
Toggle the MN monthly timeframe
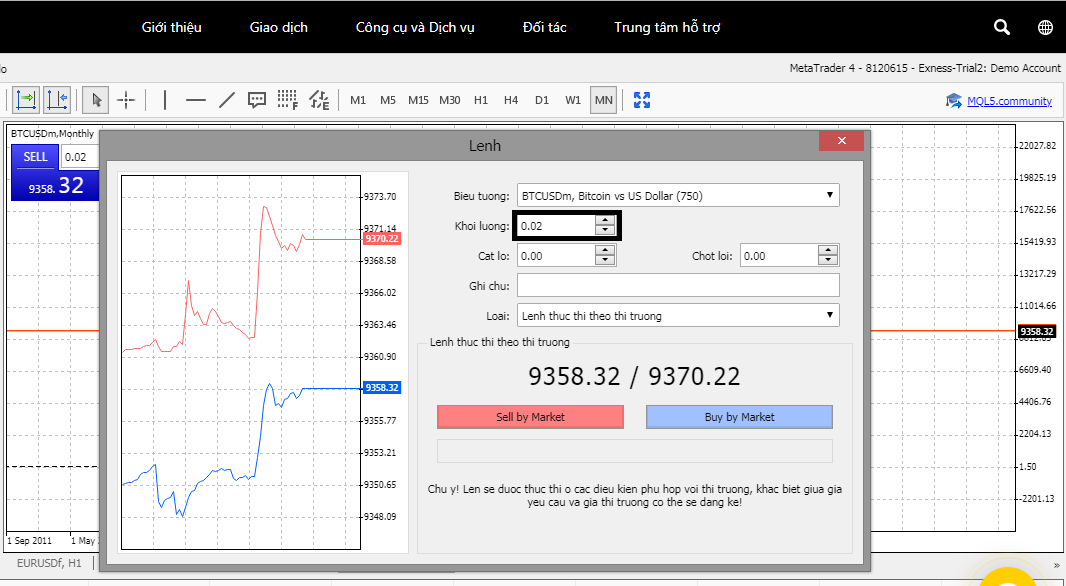coord(603,100)
